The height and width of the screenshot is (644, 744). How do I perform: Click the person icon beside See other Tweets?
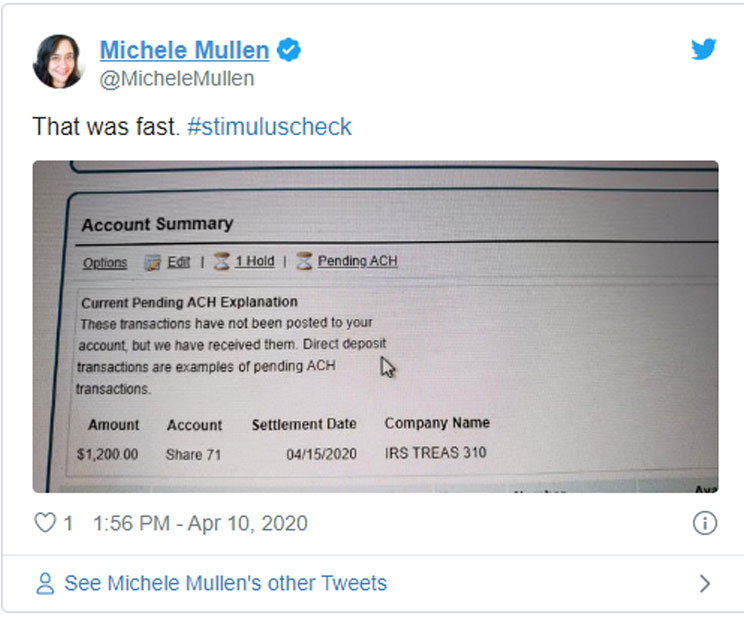45,583
